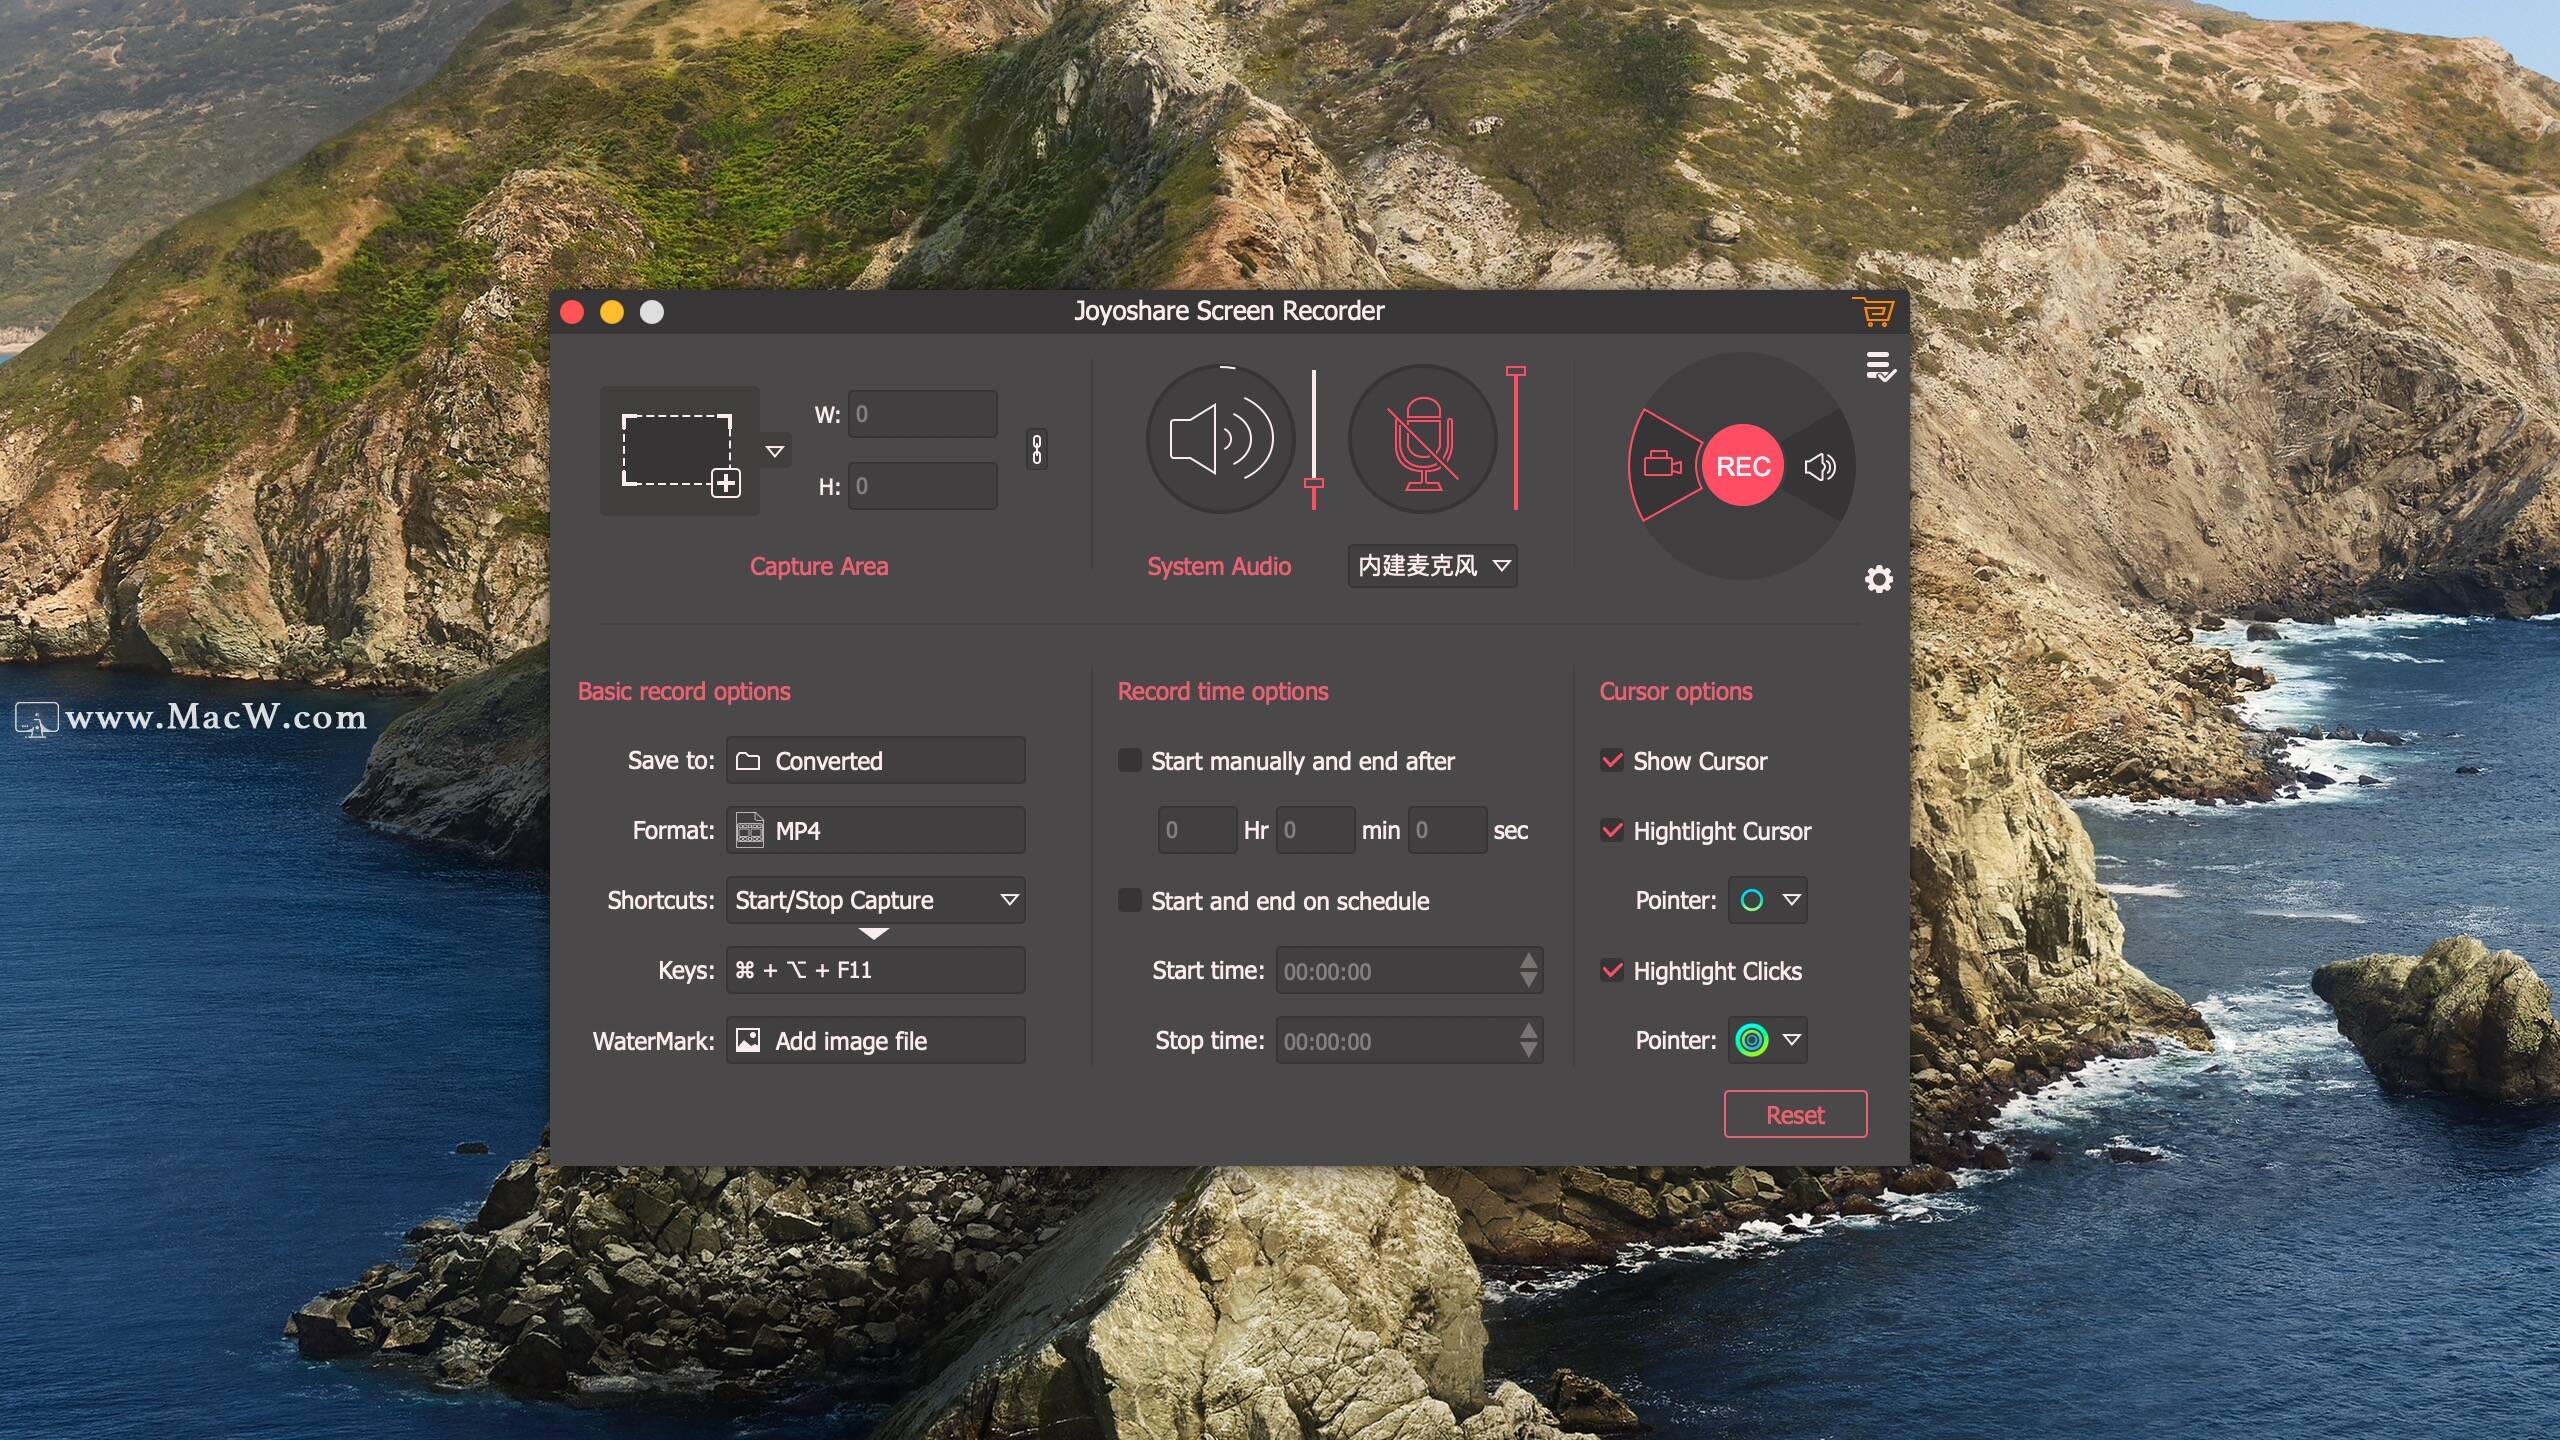Screen dimensions: 2560x1440
Task: Click the MP4 format selector field
Action: click(x=876, y=830)
